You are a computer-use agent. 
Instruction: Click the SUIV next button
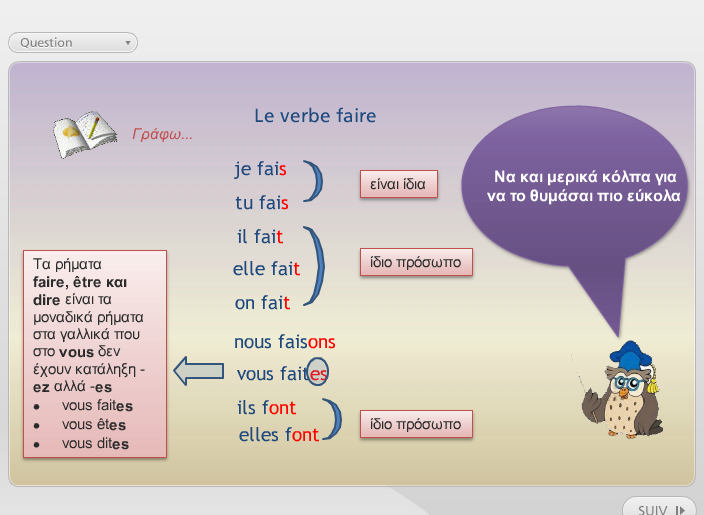tap(660, 508)
